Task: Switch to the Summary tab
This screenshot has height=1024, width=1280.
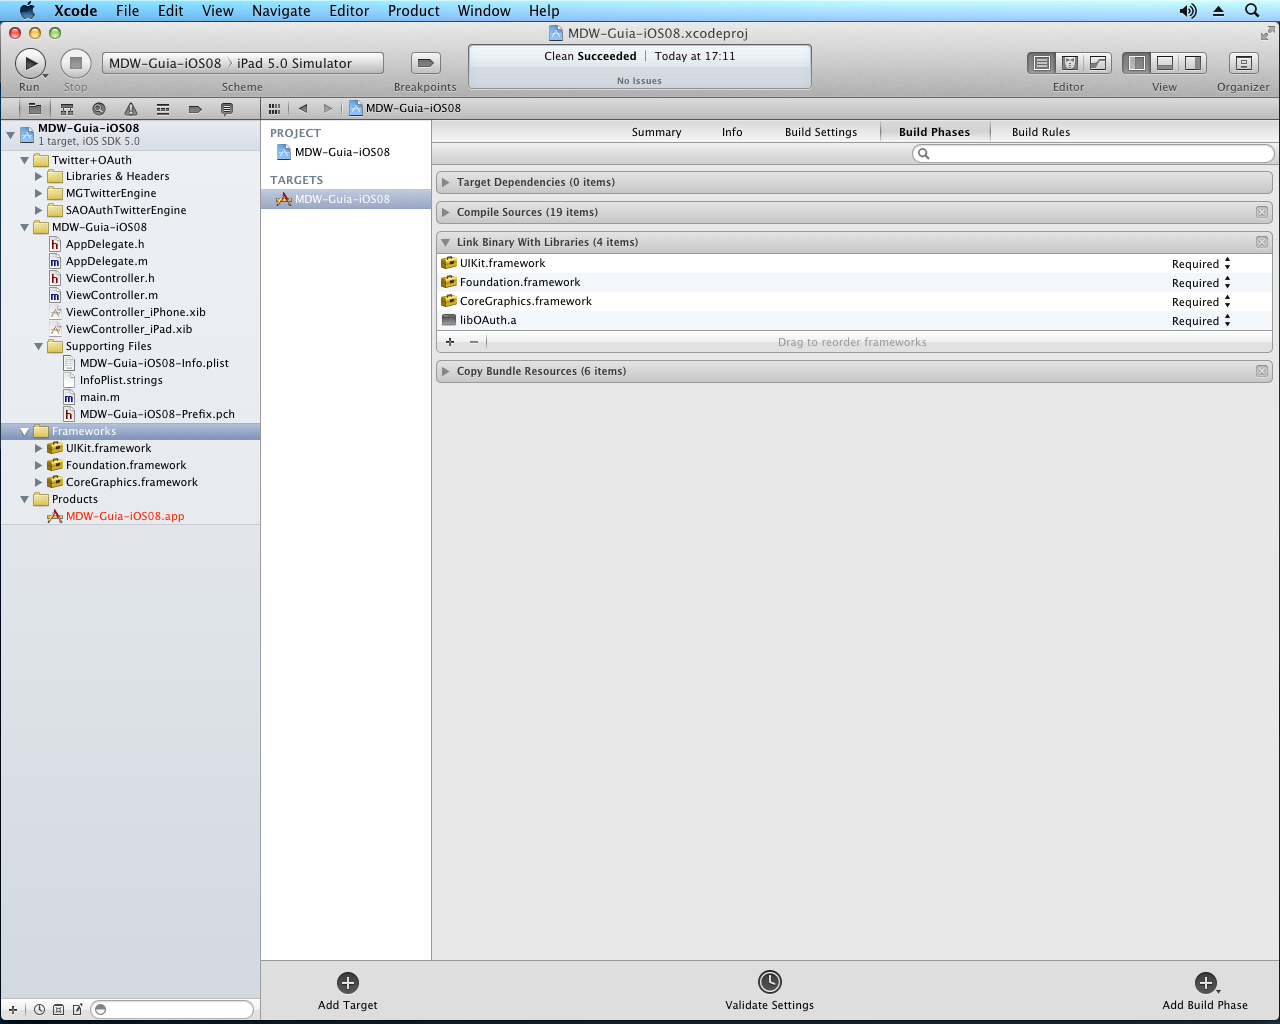Action: (x=656, y=132)
